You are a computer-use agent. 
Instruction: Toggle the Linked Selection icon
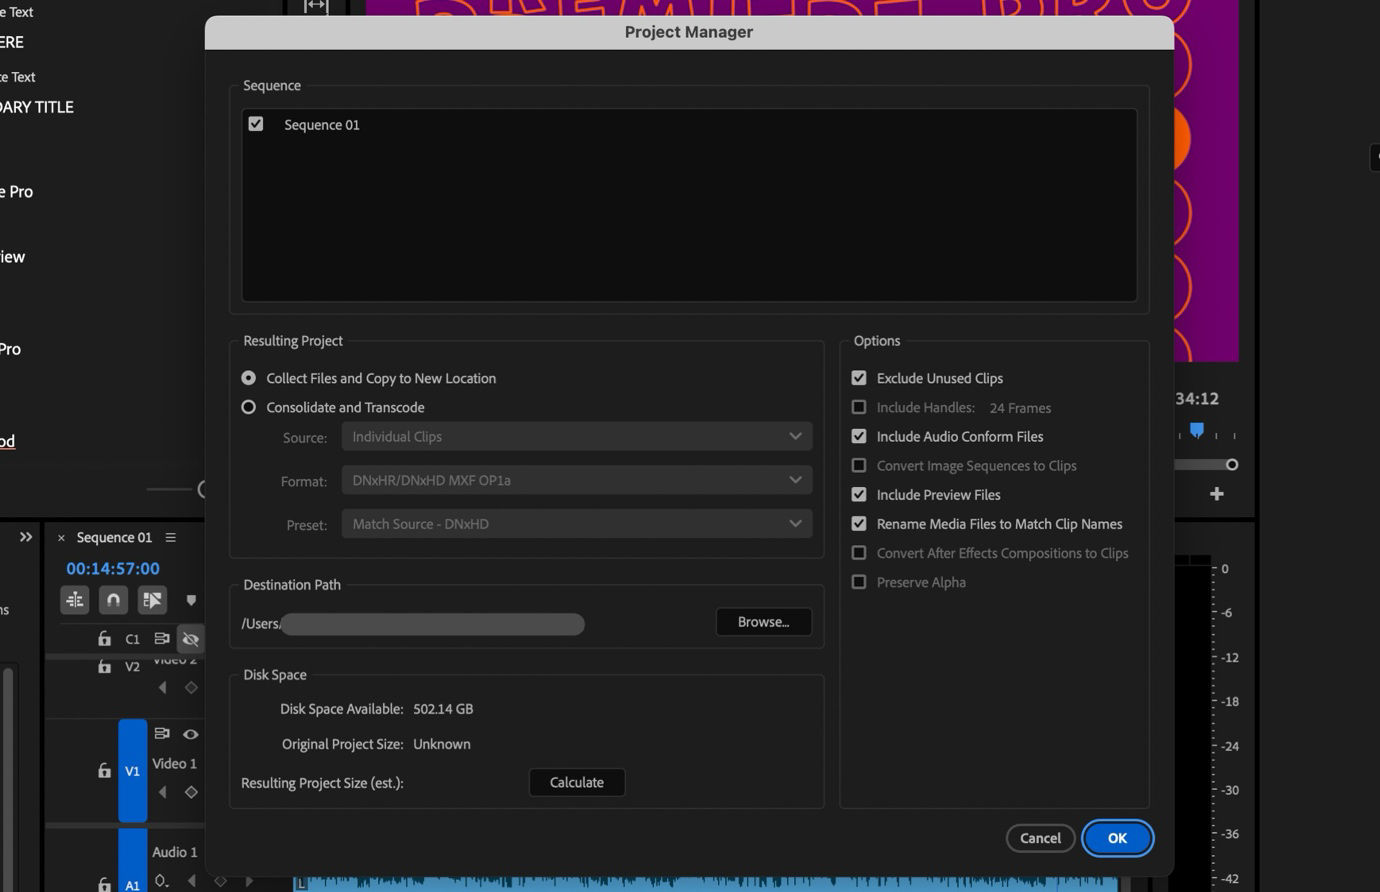click(150, 600)
